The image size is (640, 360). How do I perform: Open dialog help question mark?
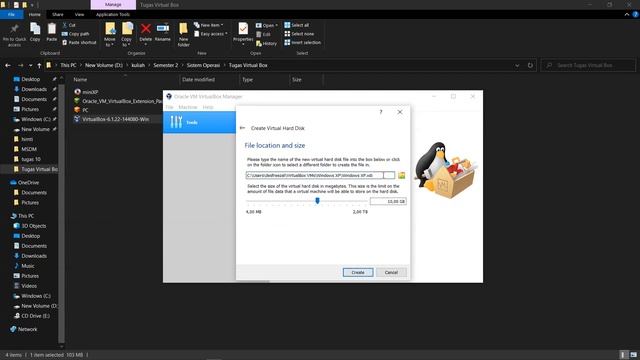point(381,112)
